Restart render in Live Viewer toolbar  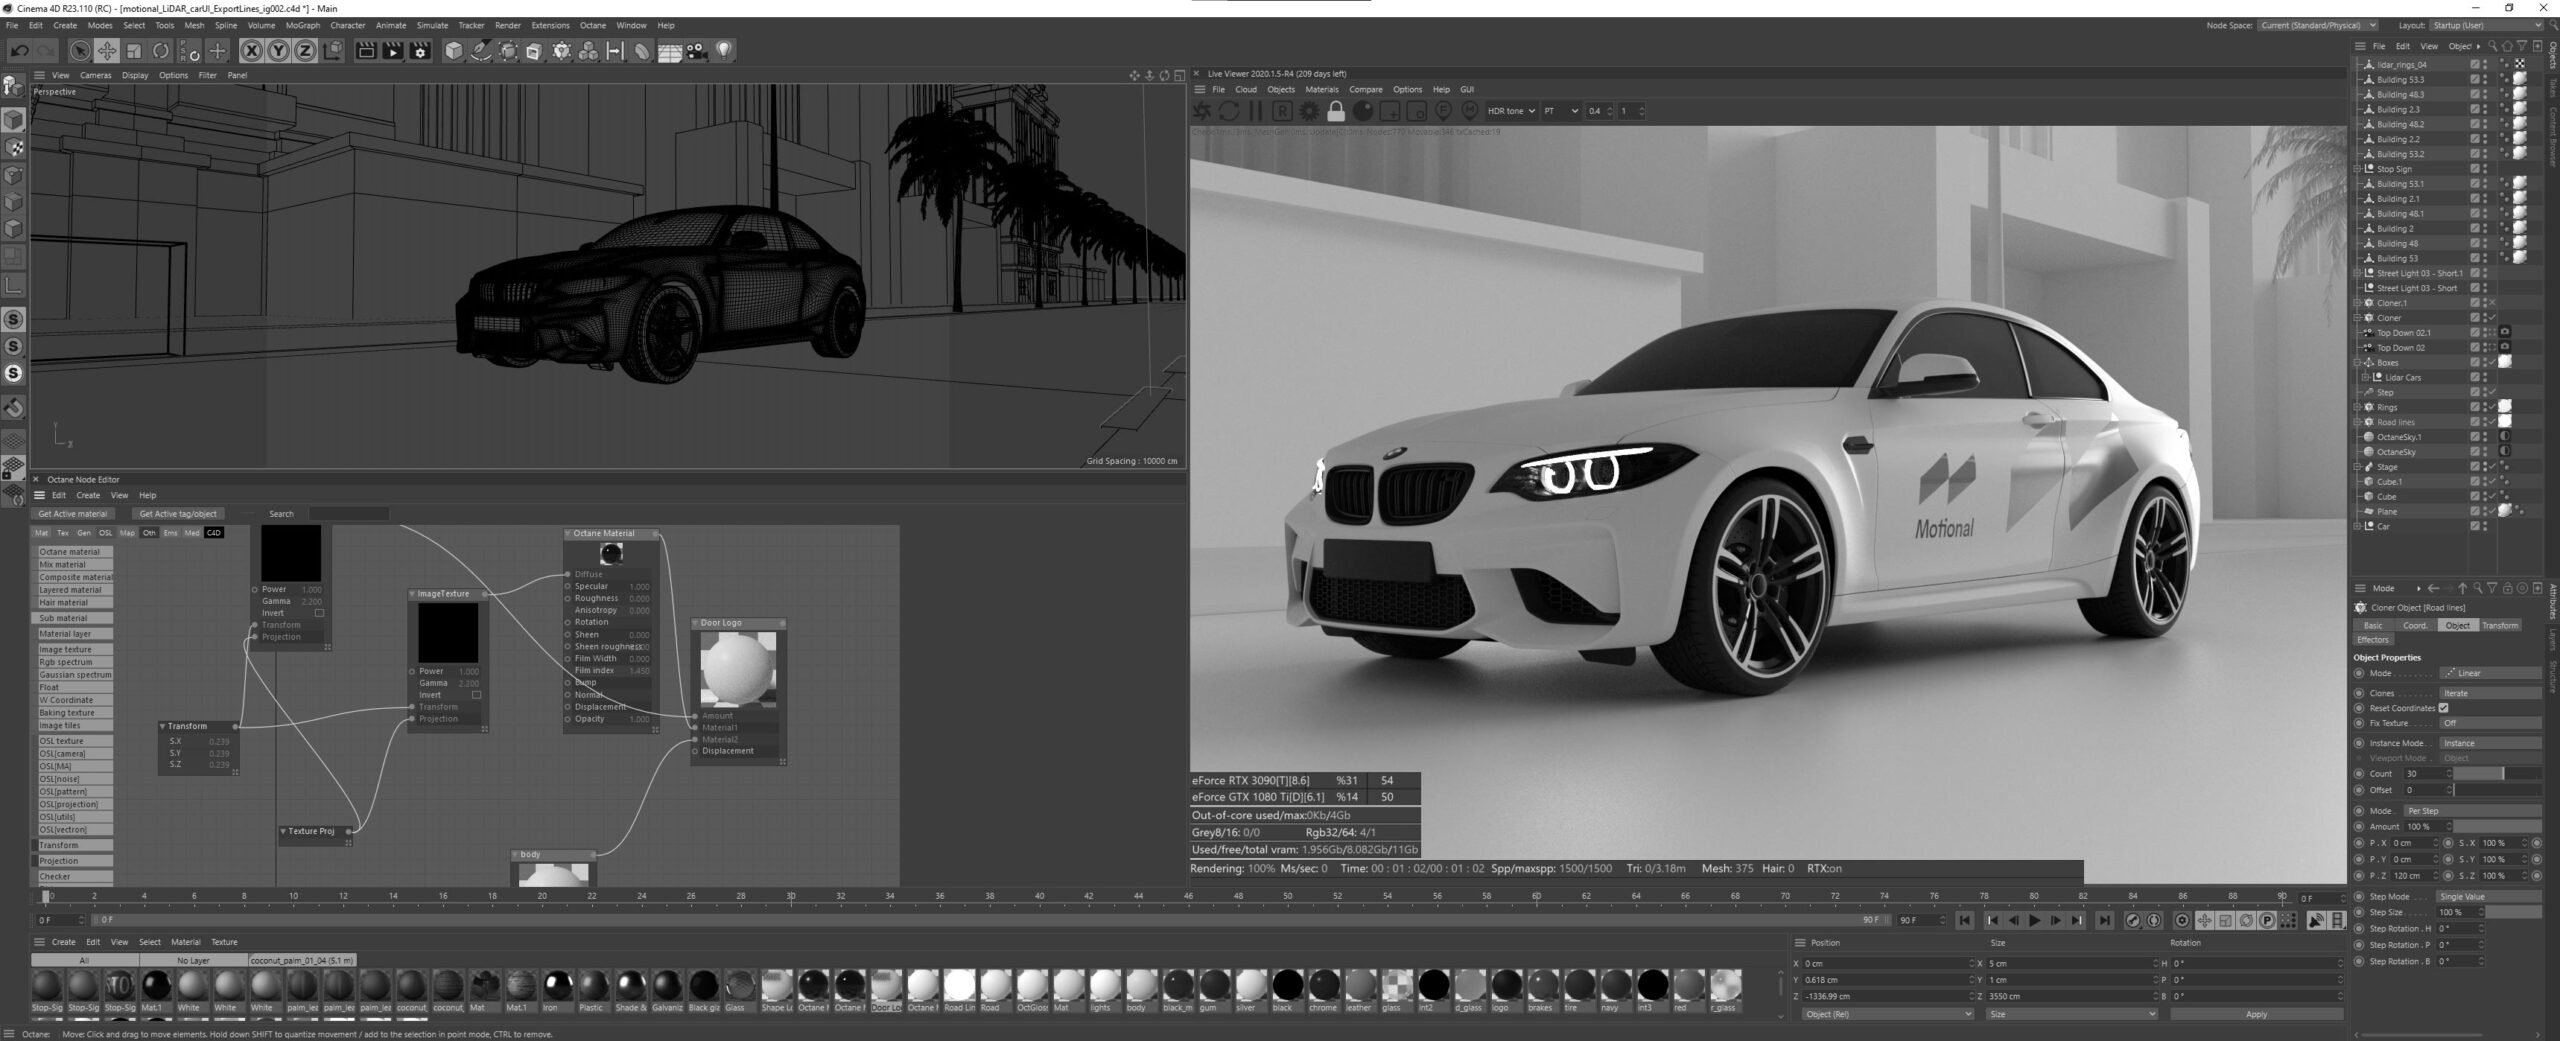point(1229,111)
